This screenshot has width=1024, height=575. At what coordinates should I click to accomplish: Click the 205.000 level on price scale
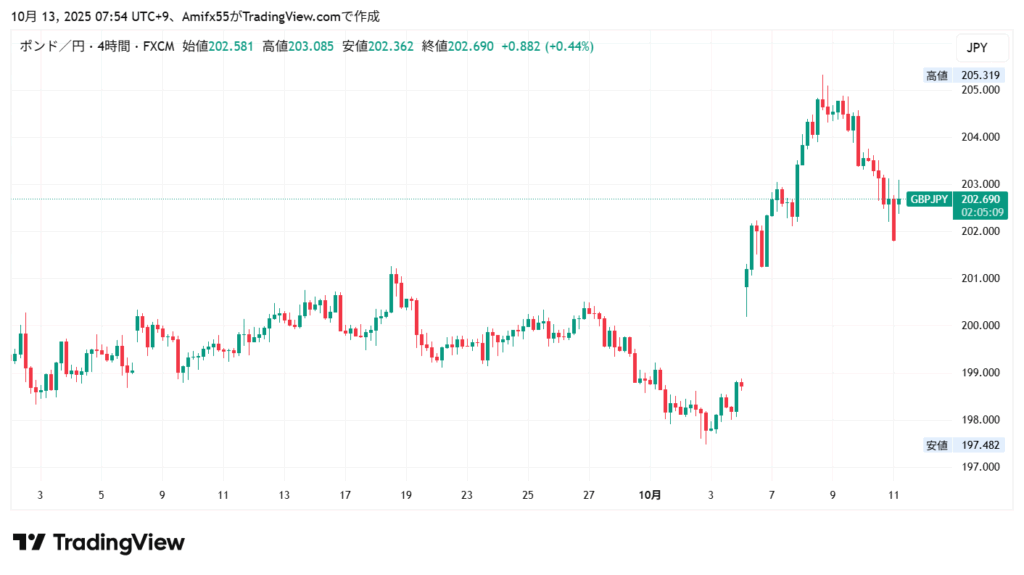pos(979,90)
